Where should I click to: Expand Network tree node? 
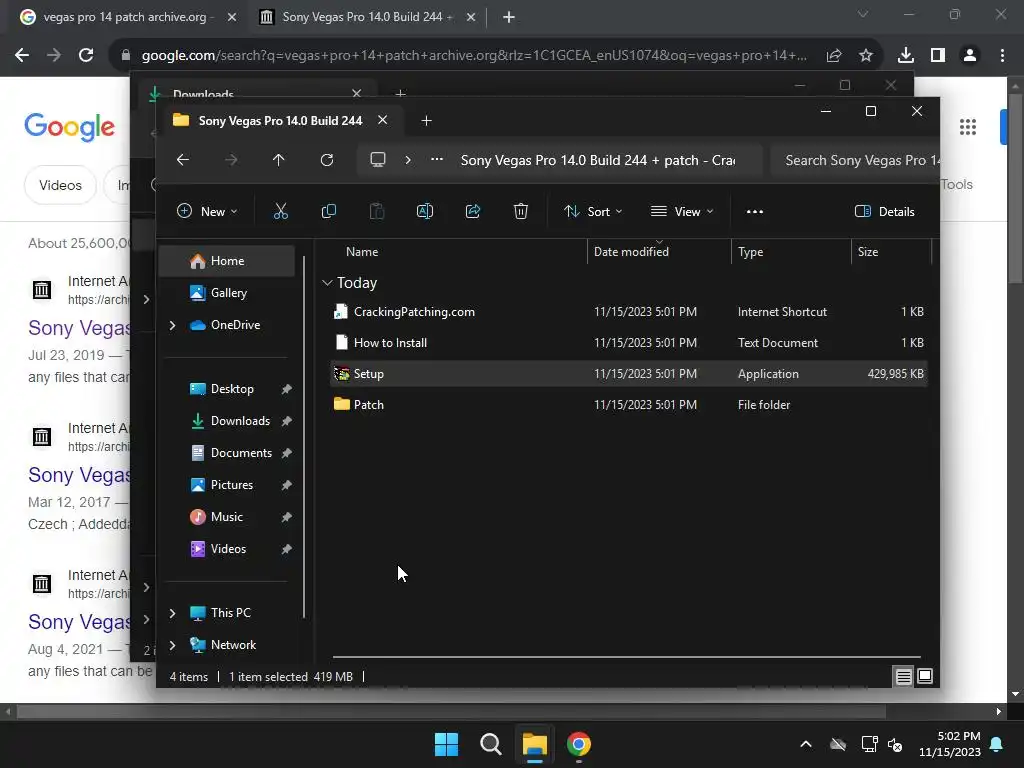172,645
